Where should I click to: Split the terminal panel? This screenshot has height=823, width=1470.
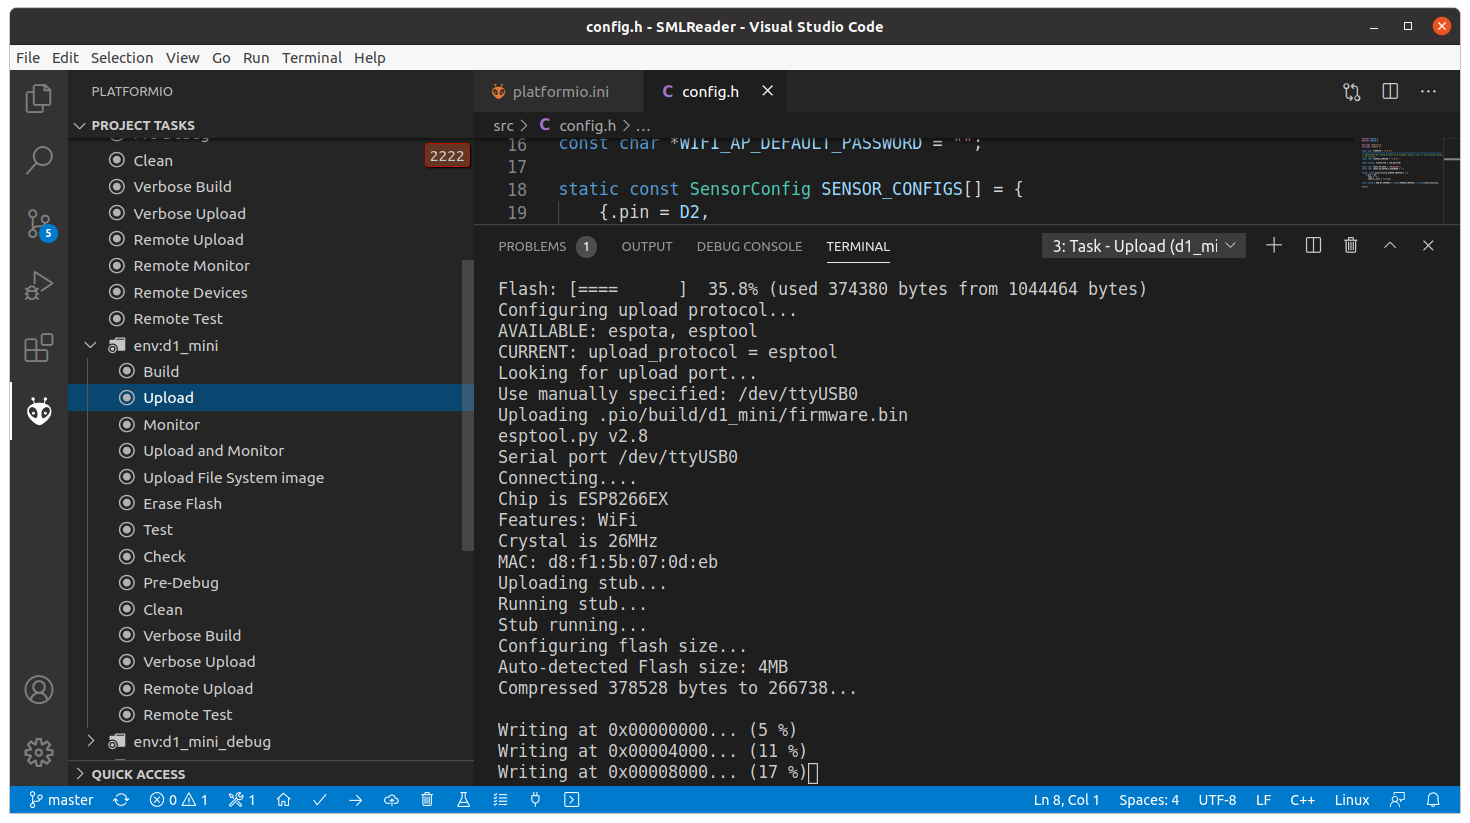[x=1313, y=246]
